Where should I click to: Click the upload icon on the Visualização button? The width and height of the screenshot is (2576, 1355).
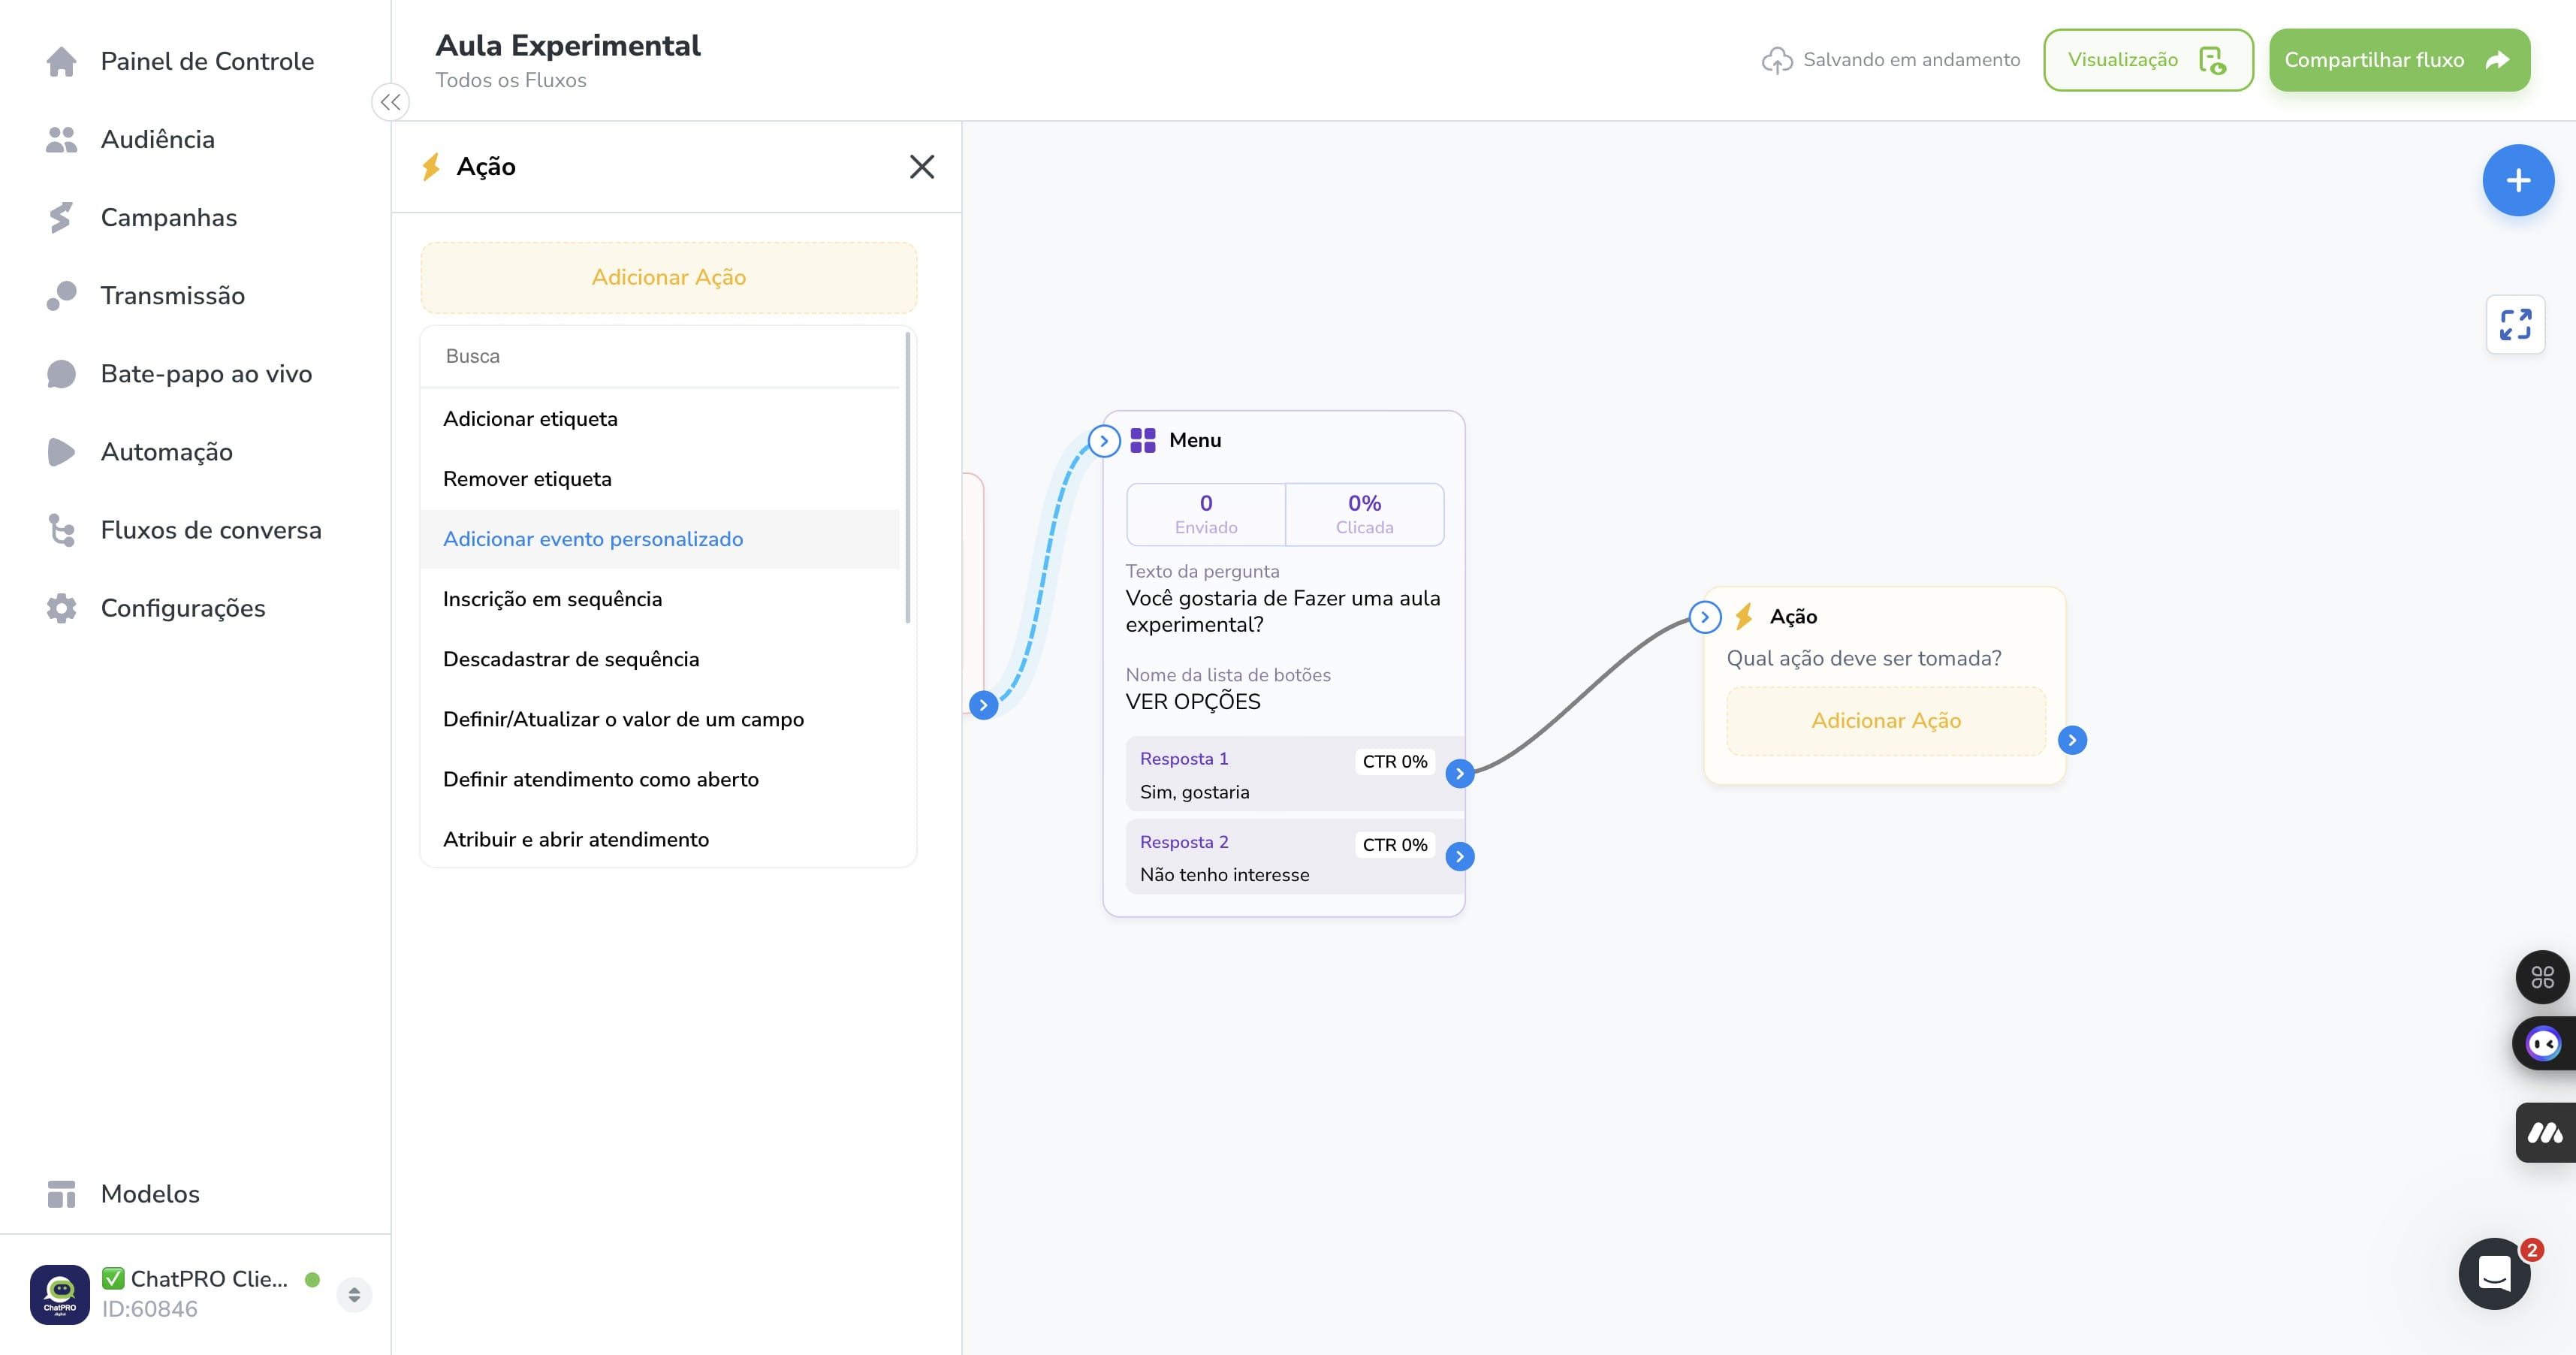2213,61
